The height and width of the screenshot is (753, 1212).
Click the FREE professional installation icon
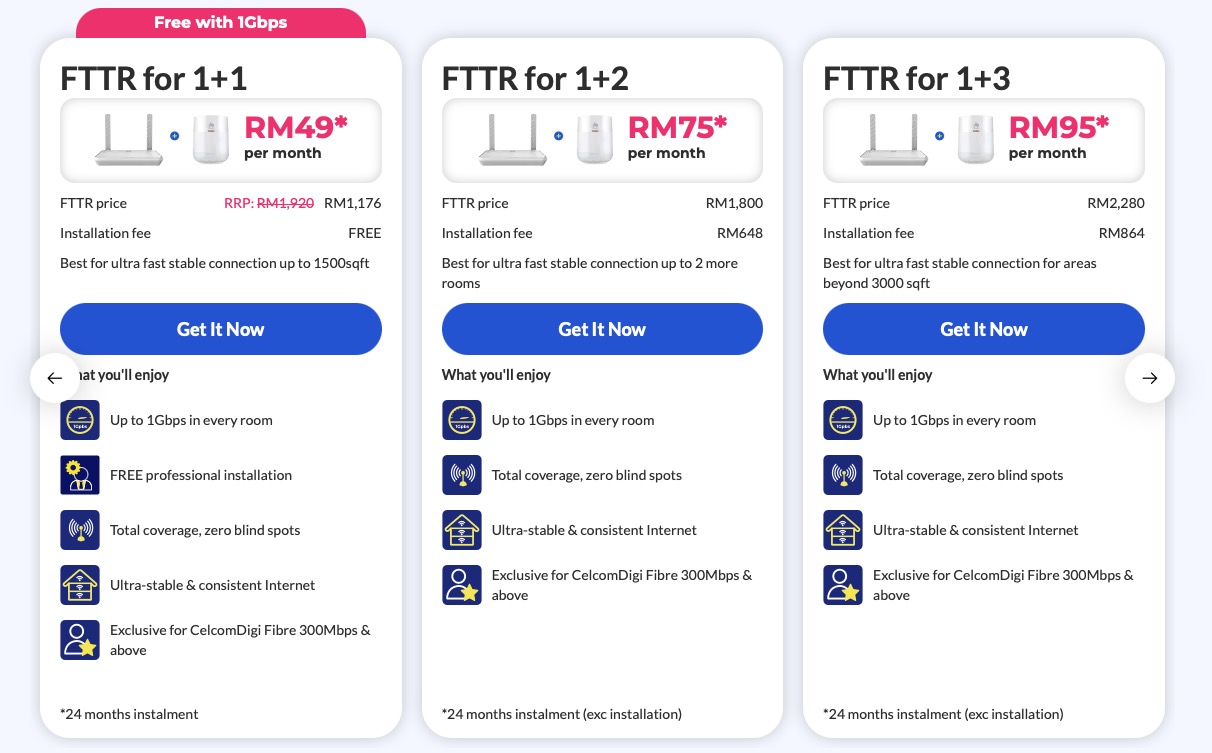pos(80,475)
